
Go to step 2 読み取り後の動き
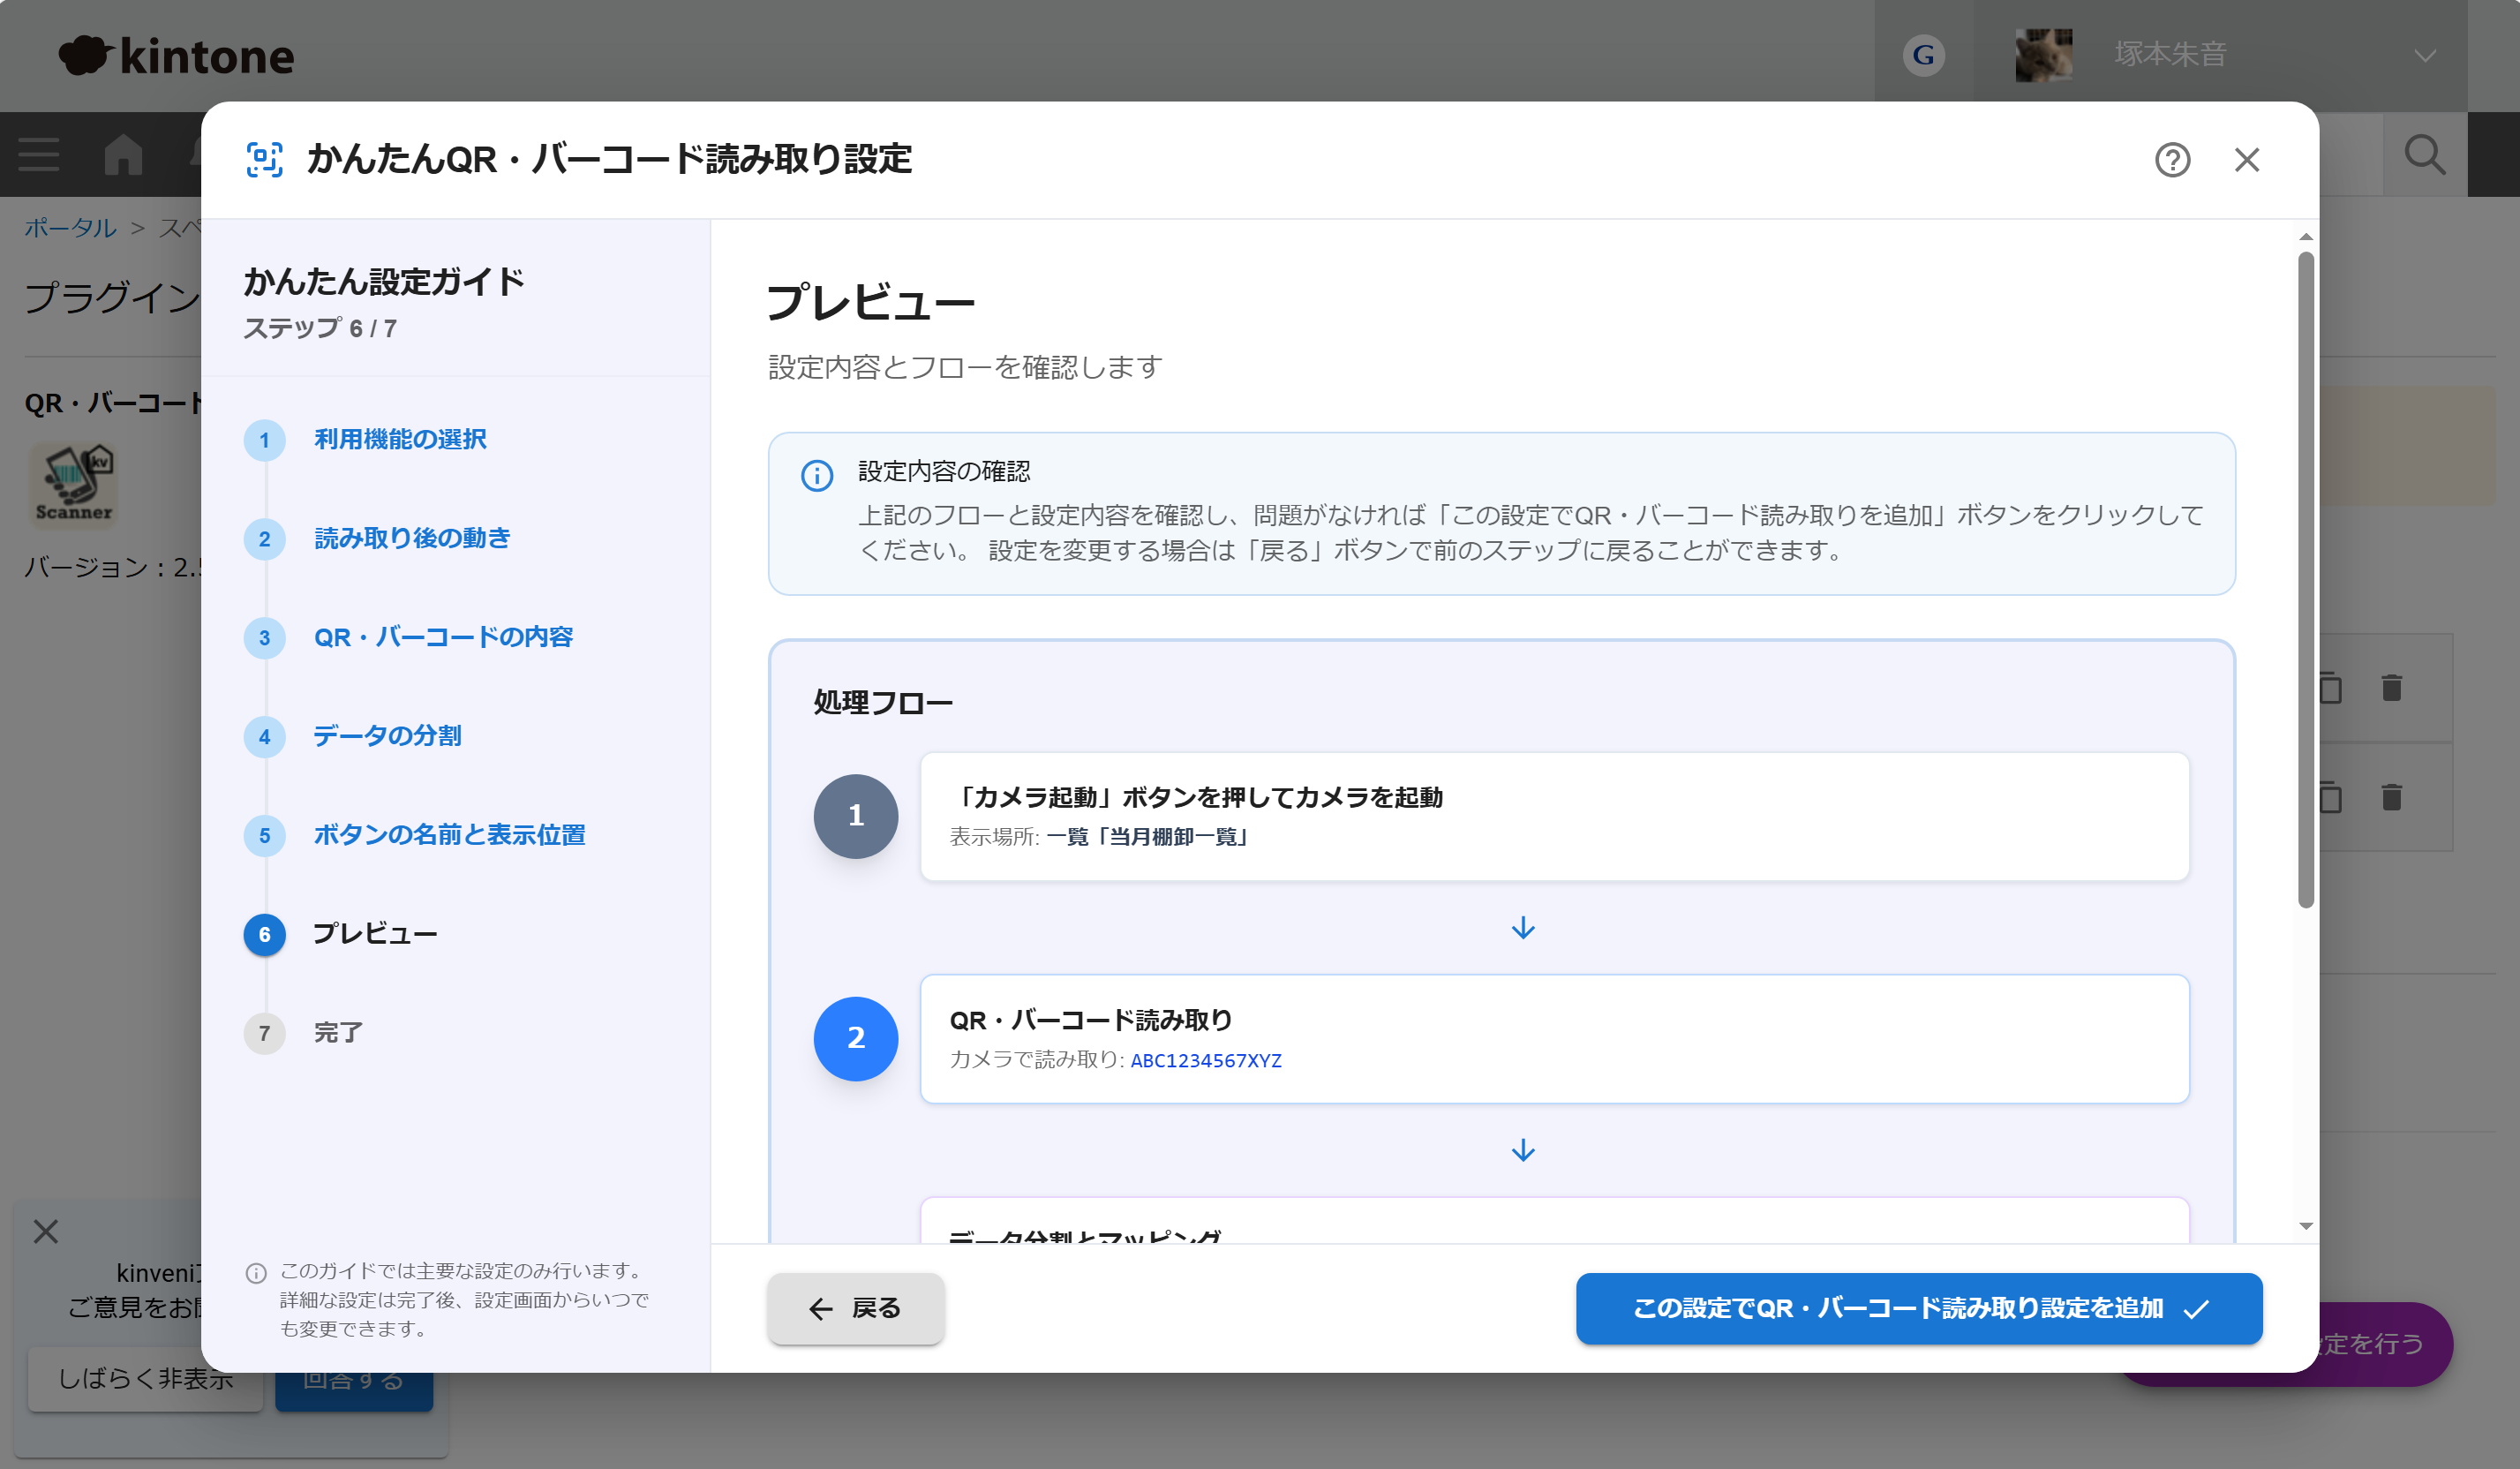coord(411,538)
